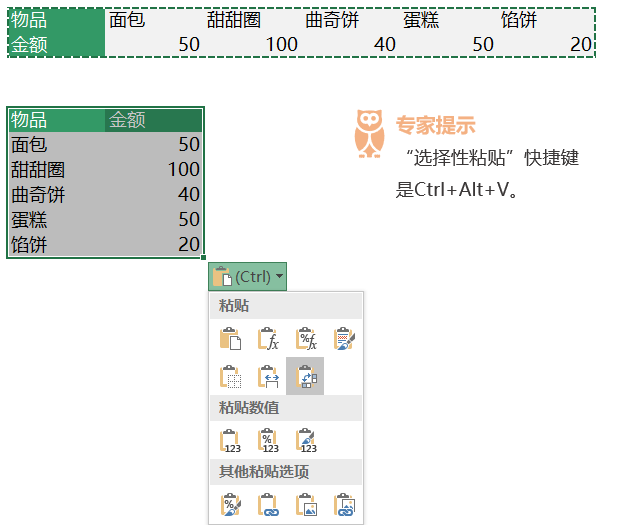The height and width of the screenshot is (525, 644).
Task: Select the Paste Formulas icon
Action: pos(268,340)
